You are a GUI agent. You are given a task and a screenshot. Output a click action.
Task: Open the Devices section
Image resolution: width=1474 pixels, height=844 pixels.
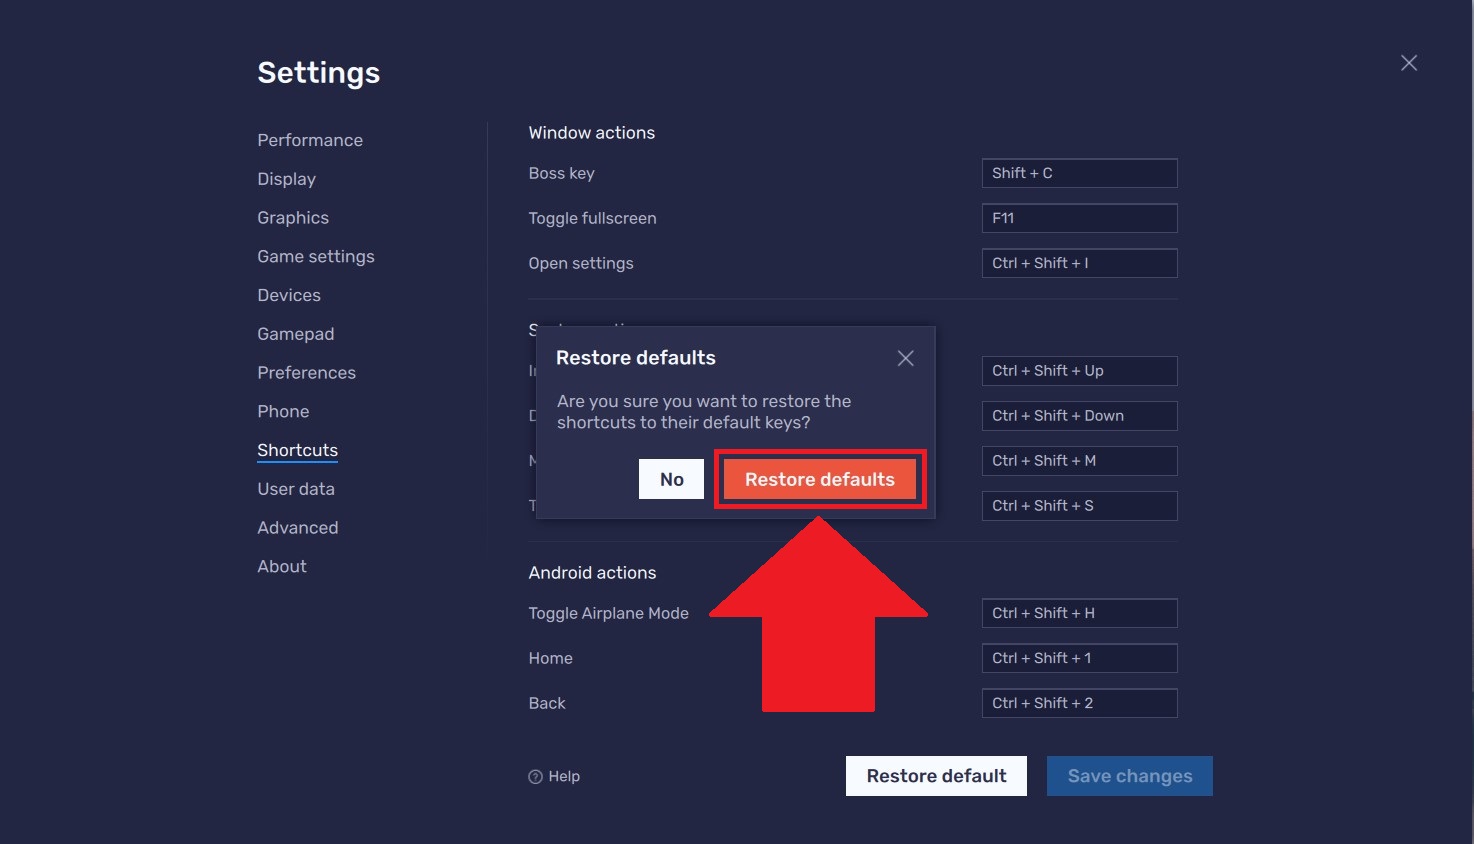point(288,295)
